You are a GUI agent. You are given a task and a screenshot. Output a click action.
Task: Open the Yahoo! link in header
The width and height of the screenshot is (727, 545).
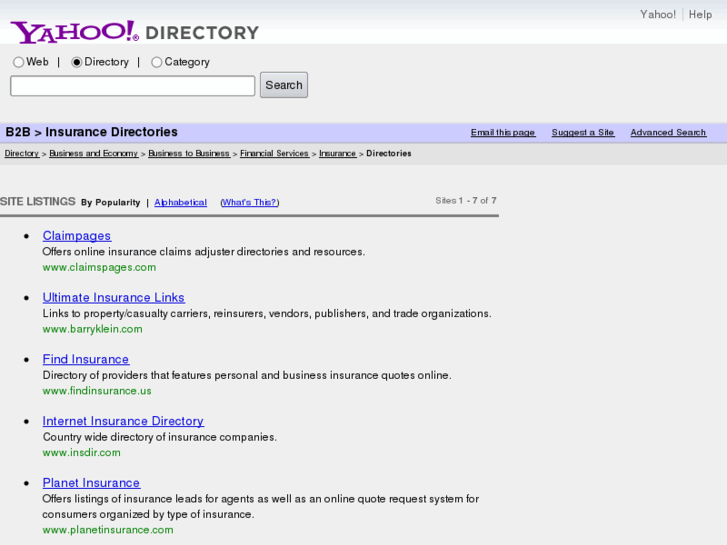658,14
